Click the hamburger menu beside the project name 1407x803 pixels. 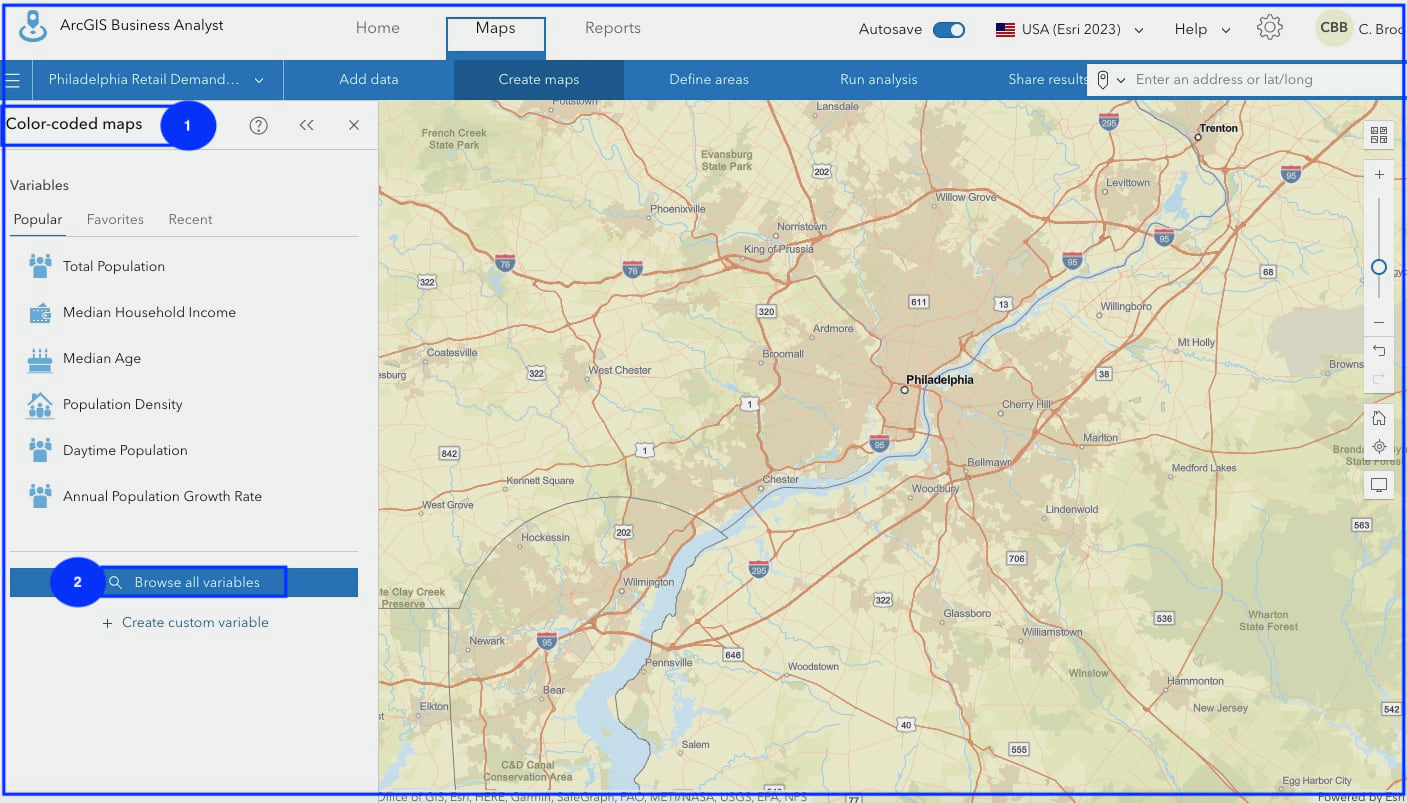[x=13, y=79]
